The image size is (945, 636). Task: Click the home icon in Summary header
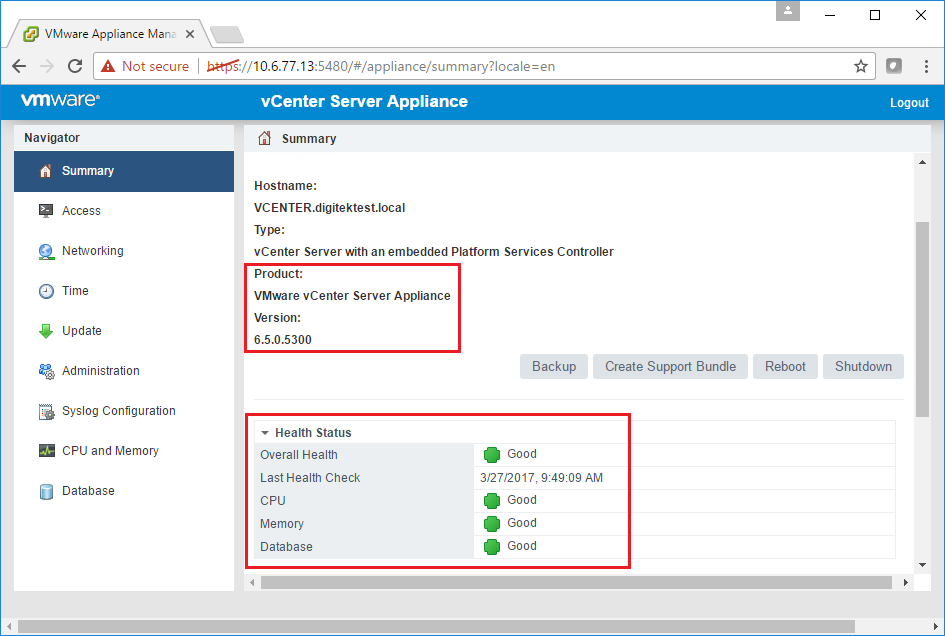[265, 139]
